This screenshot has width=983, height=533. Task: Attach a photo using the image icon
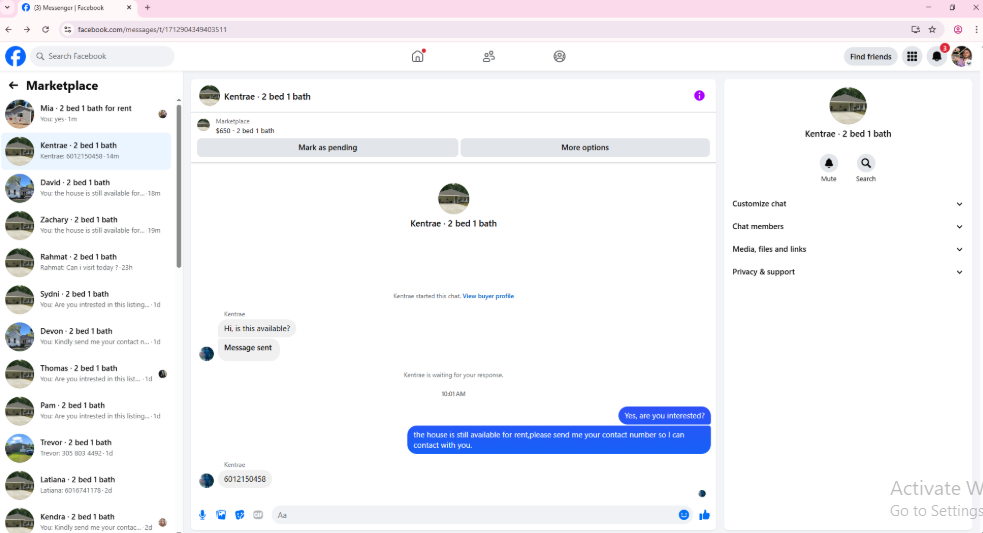221,515
